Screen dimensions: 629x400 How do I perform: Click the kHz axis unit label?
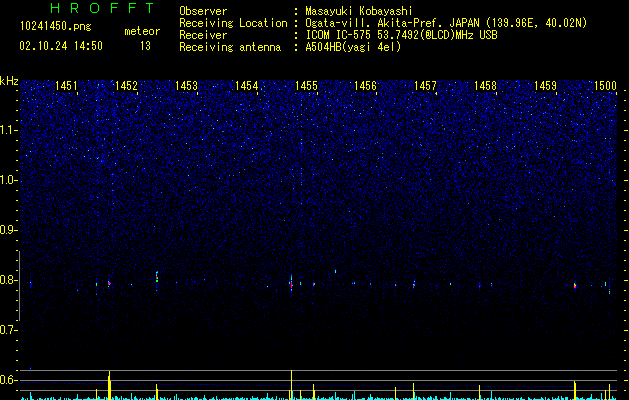pos(9,81)
